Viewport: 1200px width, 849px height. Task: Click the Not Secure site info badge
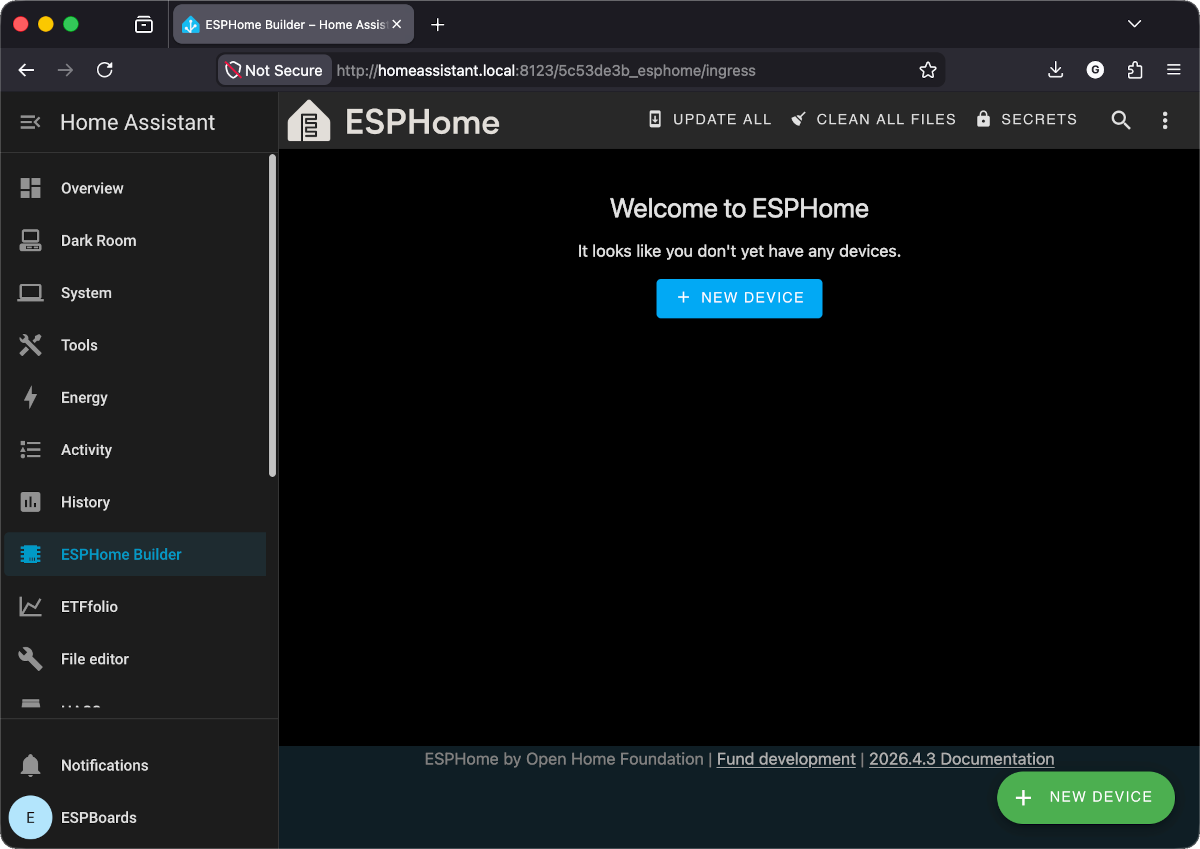pos(274,70)
